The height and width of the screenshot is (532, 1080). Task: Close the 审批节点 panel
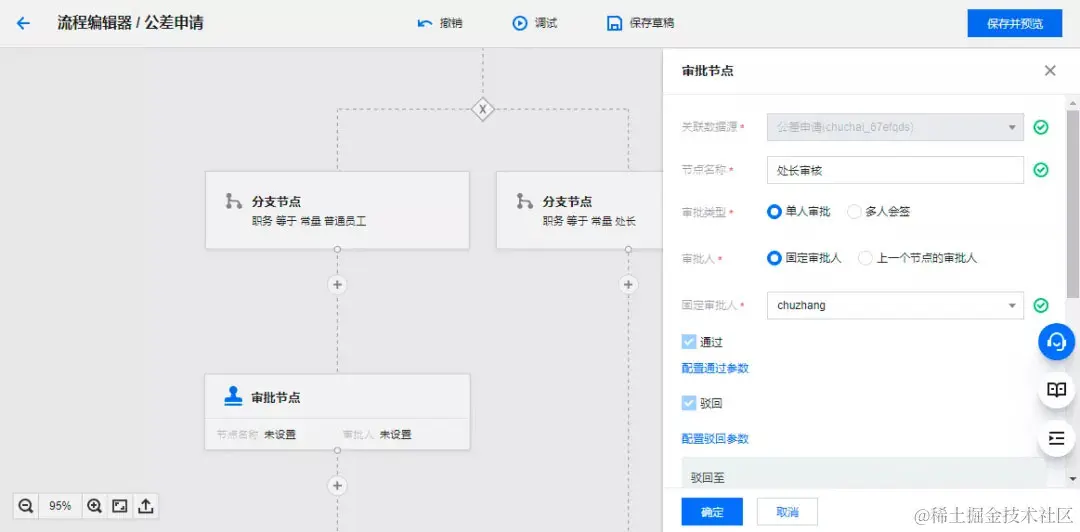[1050, 70]
